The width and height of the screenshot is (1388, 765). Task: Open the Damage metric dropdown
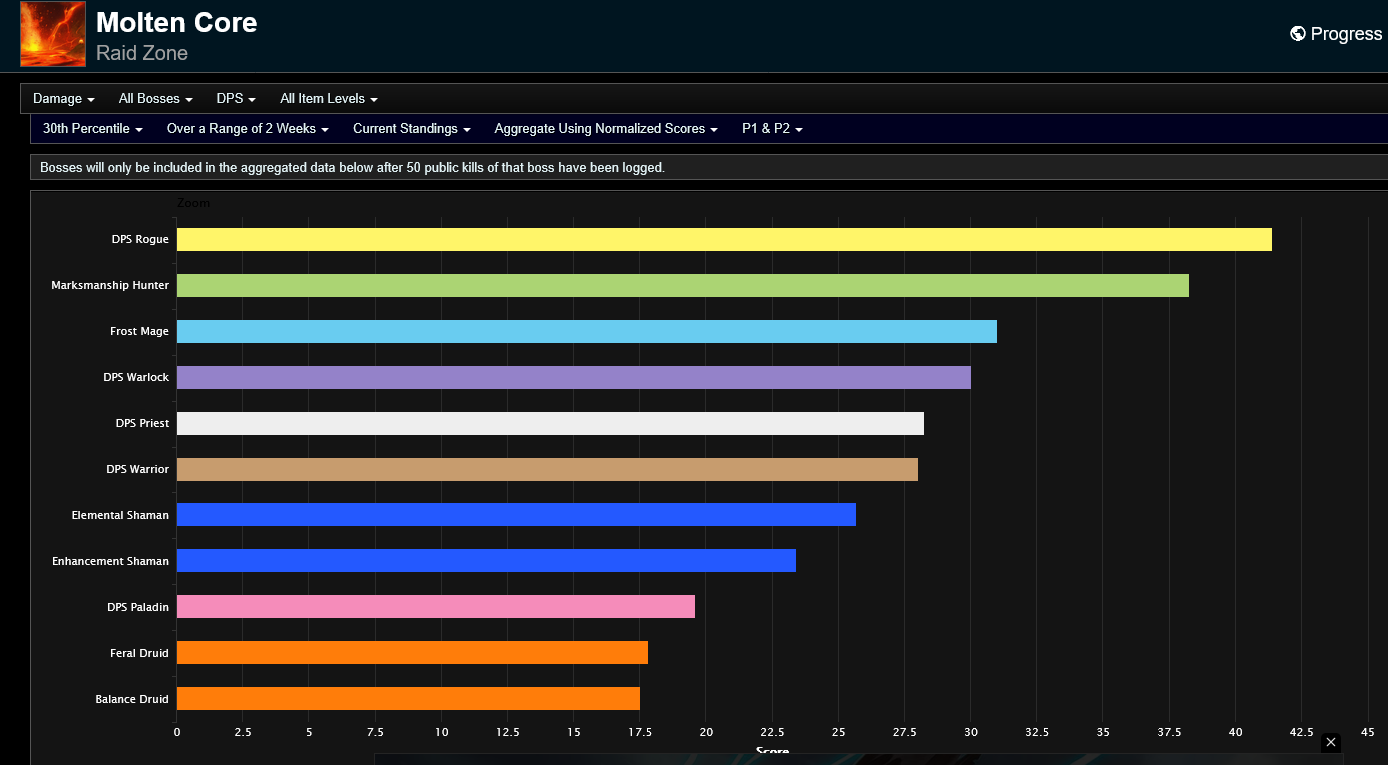pyautogui.click(x=64, y=99)
